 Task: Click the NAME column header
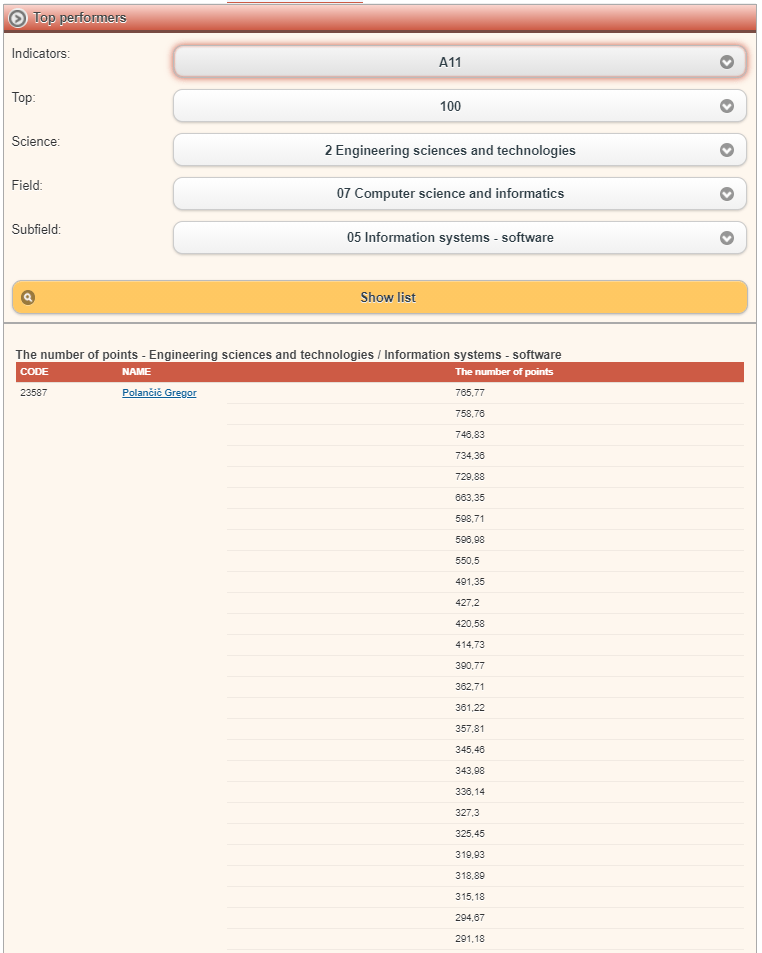pyautogui.click(x=136, y=372)
